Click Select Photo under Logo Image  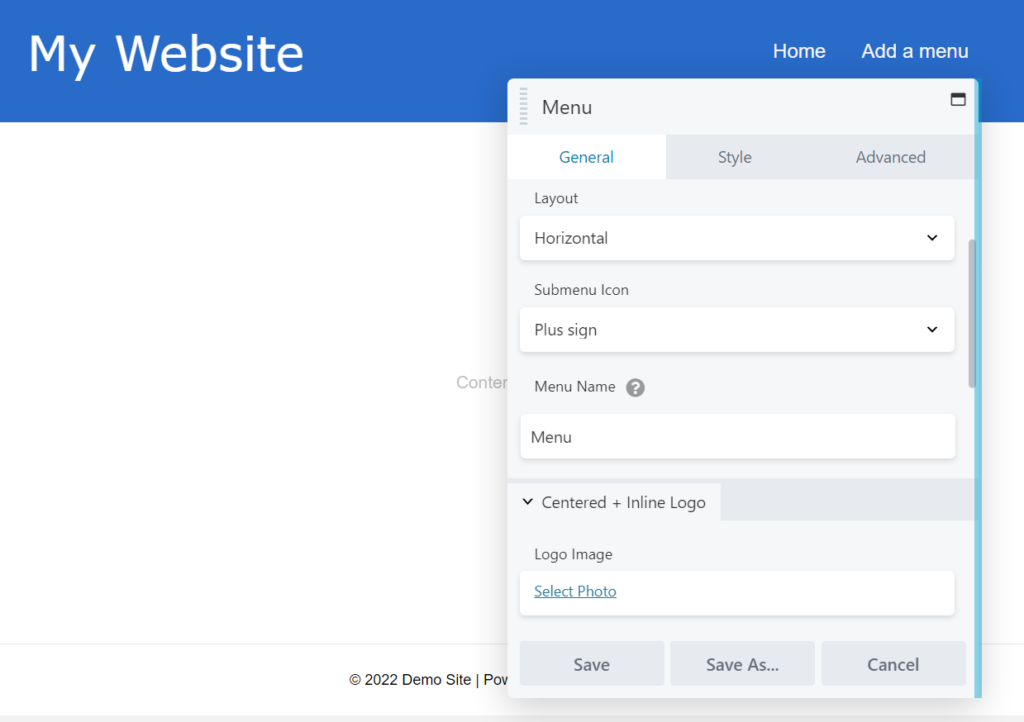(x=575, y=591)
